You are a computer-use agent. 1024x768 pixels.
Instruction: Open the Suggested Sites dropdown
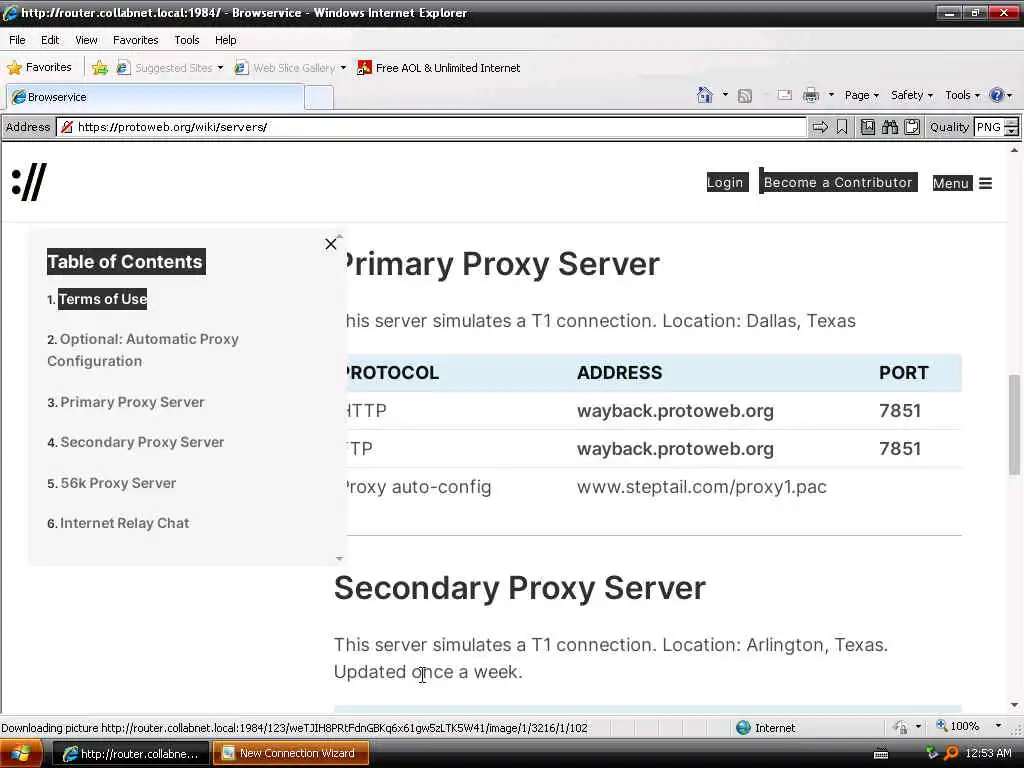221,68
